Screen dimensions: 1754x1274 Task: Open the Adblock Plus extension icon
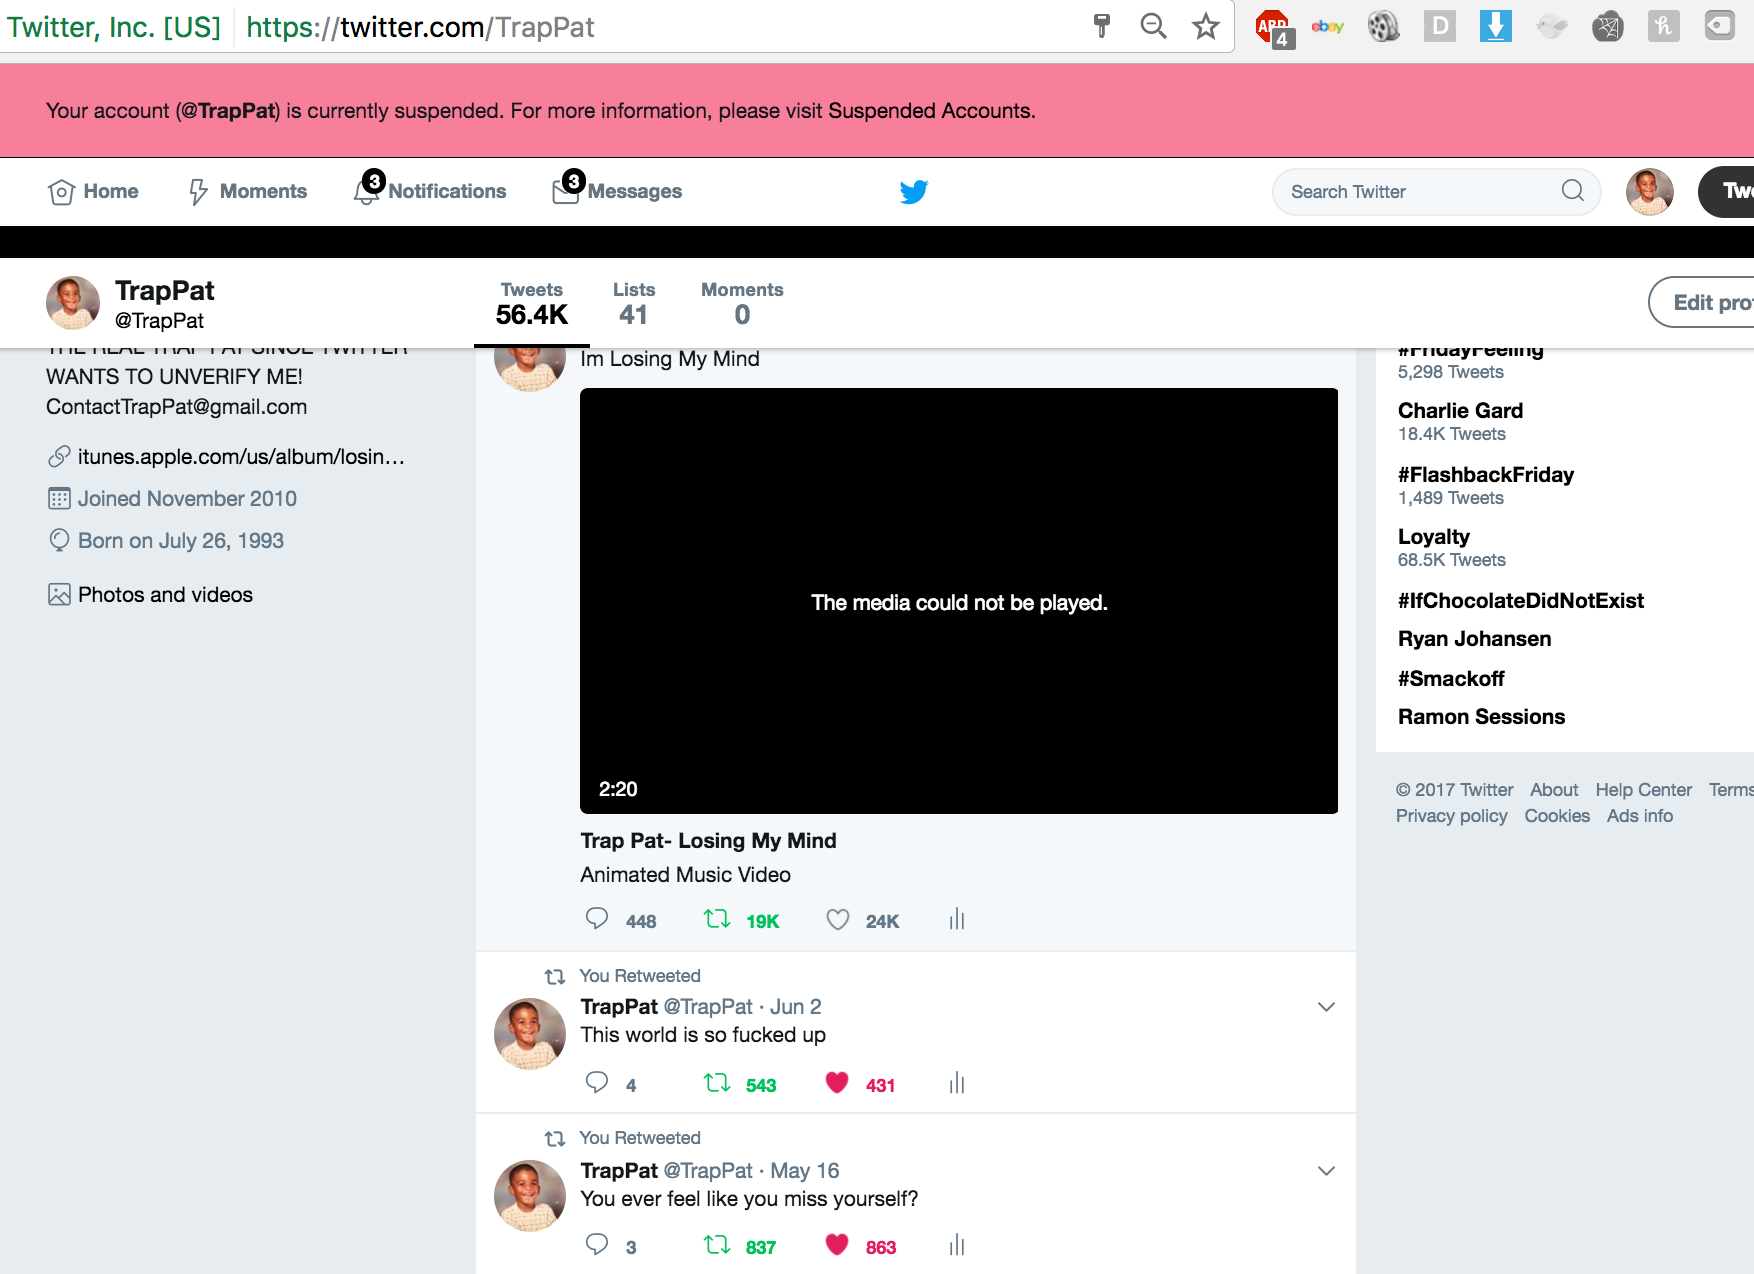[1274, 28]
